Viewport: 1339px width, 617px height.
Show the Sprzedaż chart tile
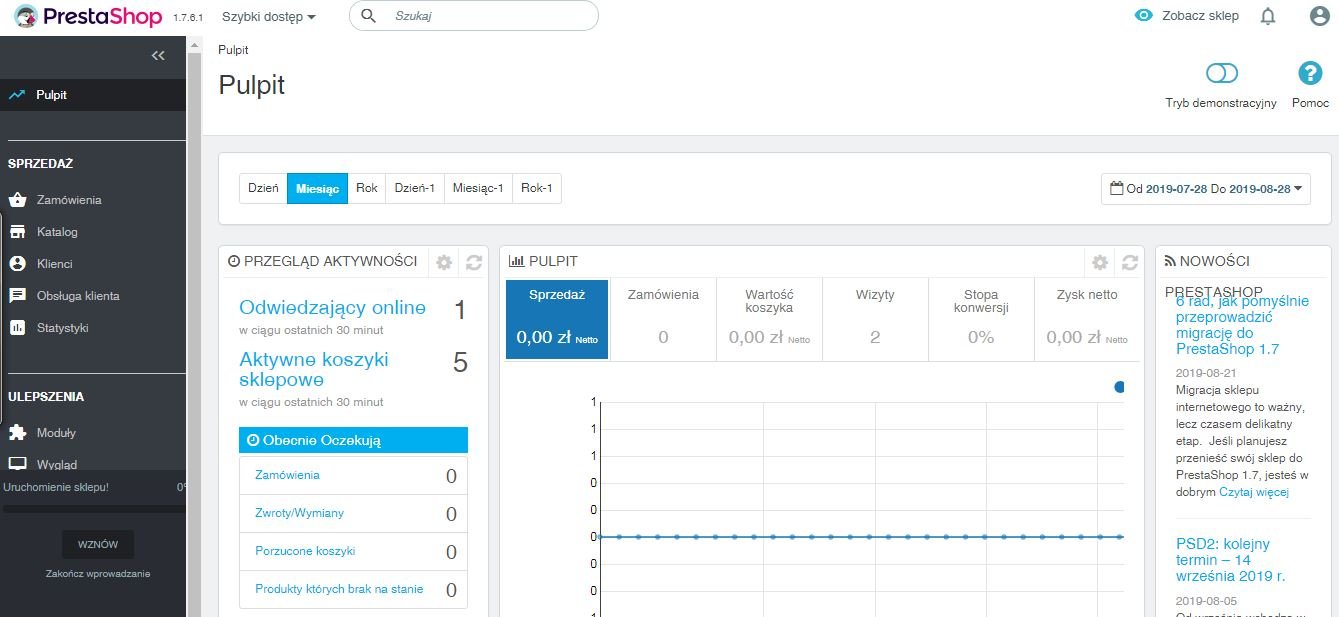click(x=557, y=319)
